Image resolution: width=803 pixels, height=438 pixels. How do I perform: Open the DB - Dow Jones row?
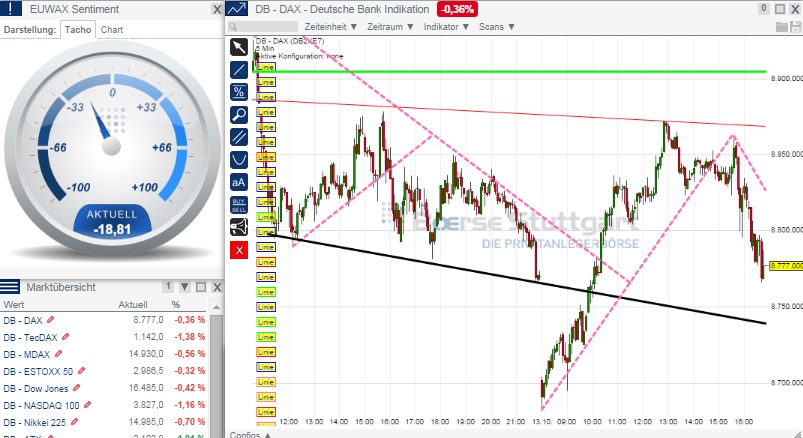104,388
